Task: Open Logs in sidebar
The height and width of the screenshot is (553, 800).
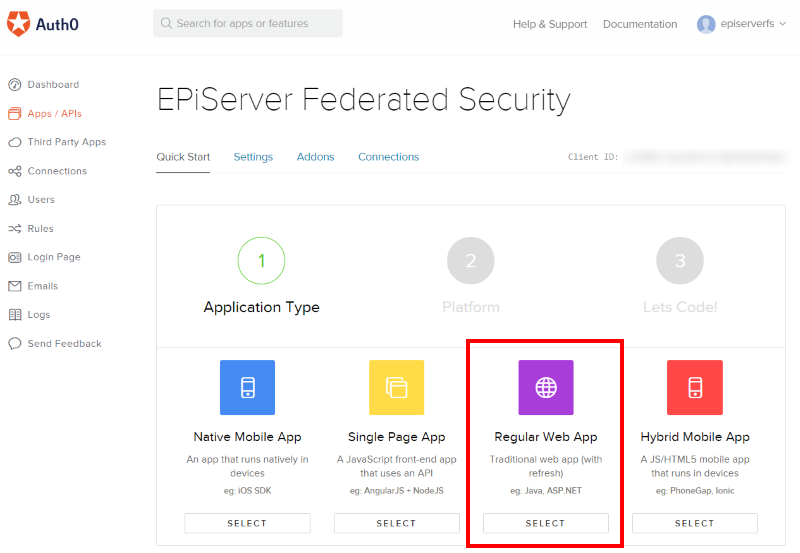Action: click(39, 315)
